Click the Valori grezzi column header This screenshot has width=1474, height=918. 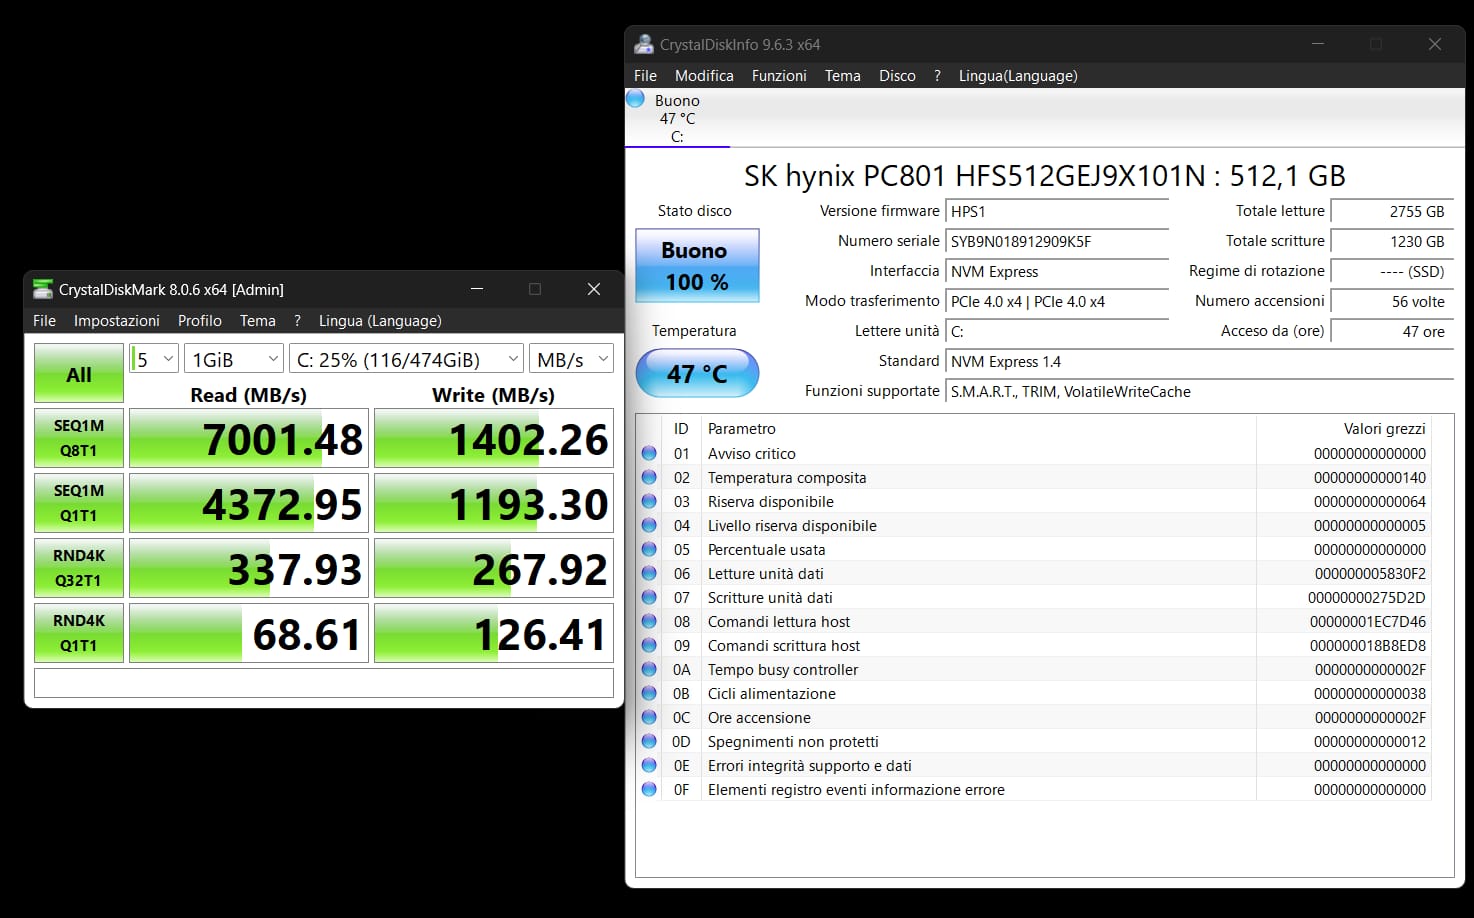click(1343, 428)
